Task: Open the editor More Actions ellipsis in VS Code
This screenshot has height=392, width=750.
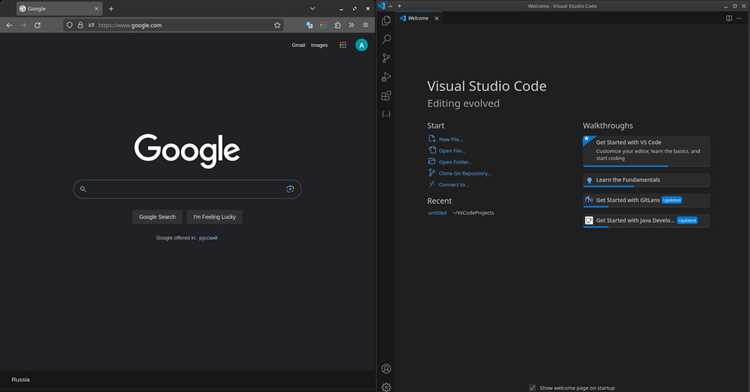Action: [739, 18]
